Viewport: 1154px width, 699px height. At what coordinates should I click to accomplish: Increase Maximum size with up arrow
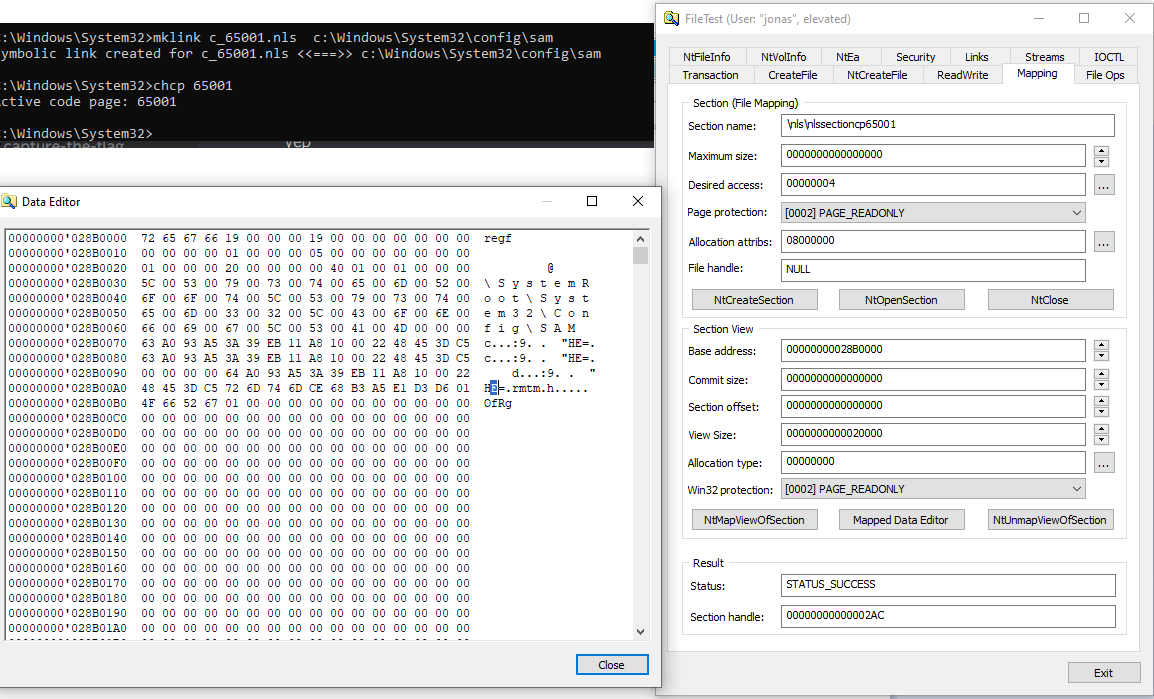tap(1101, 151)
